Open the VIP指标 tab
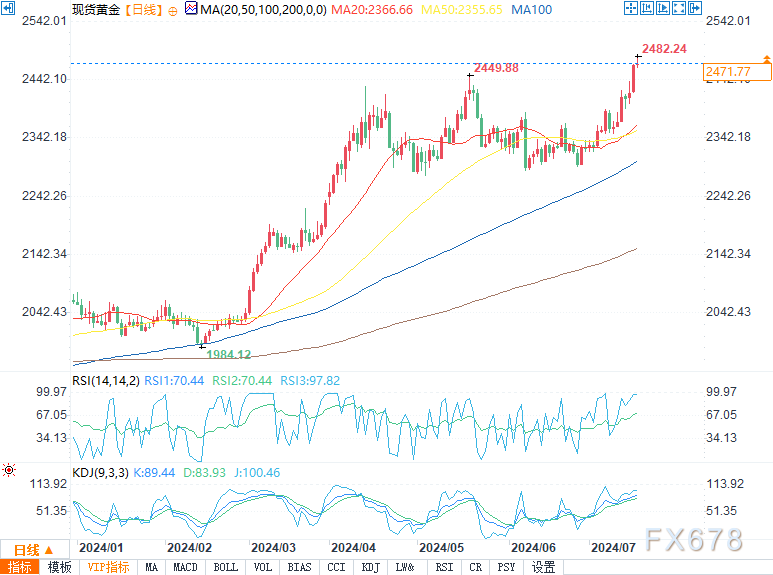Viewport: 773px width, 575px height. 108,567
